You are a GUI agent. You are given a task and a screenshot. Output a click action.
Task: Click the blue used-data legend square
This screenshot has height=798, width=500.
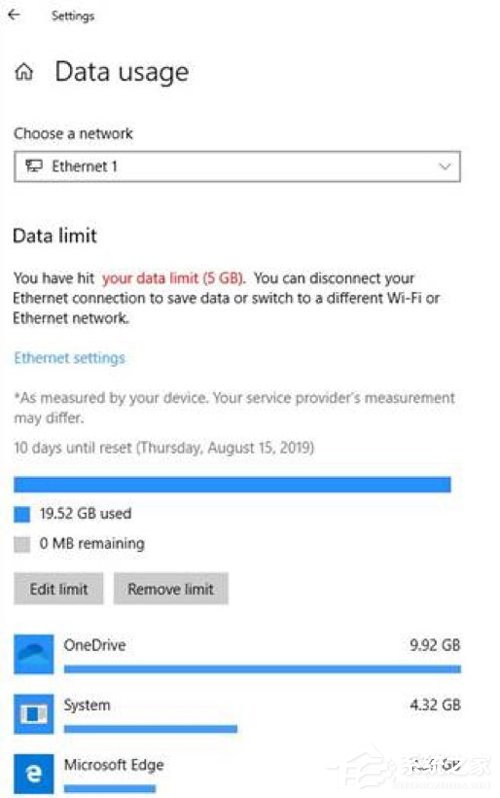pyautogui.click(x=22, y=515)
